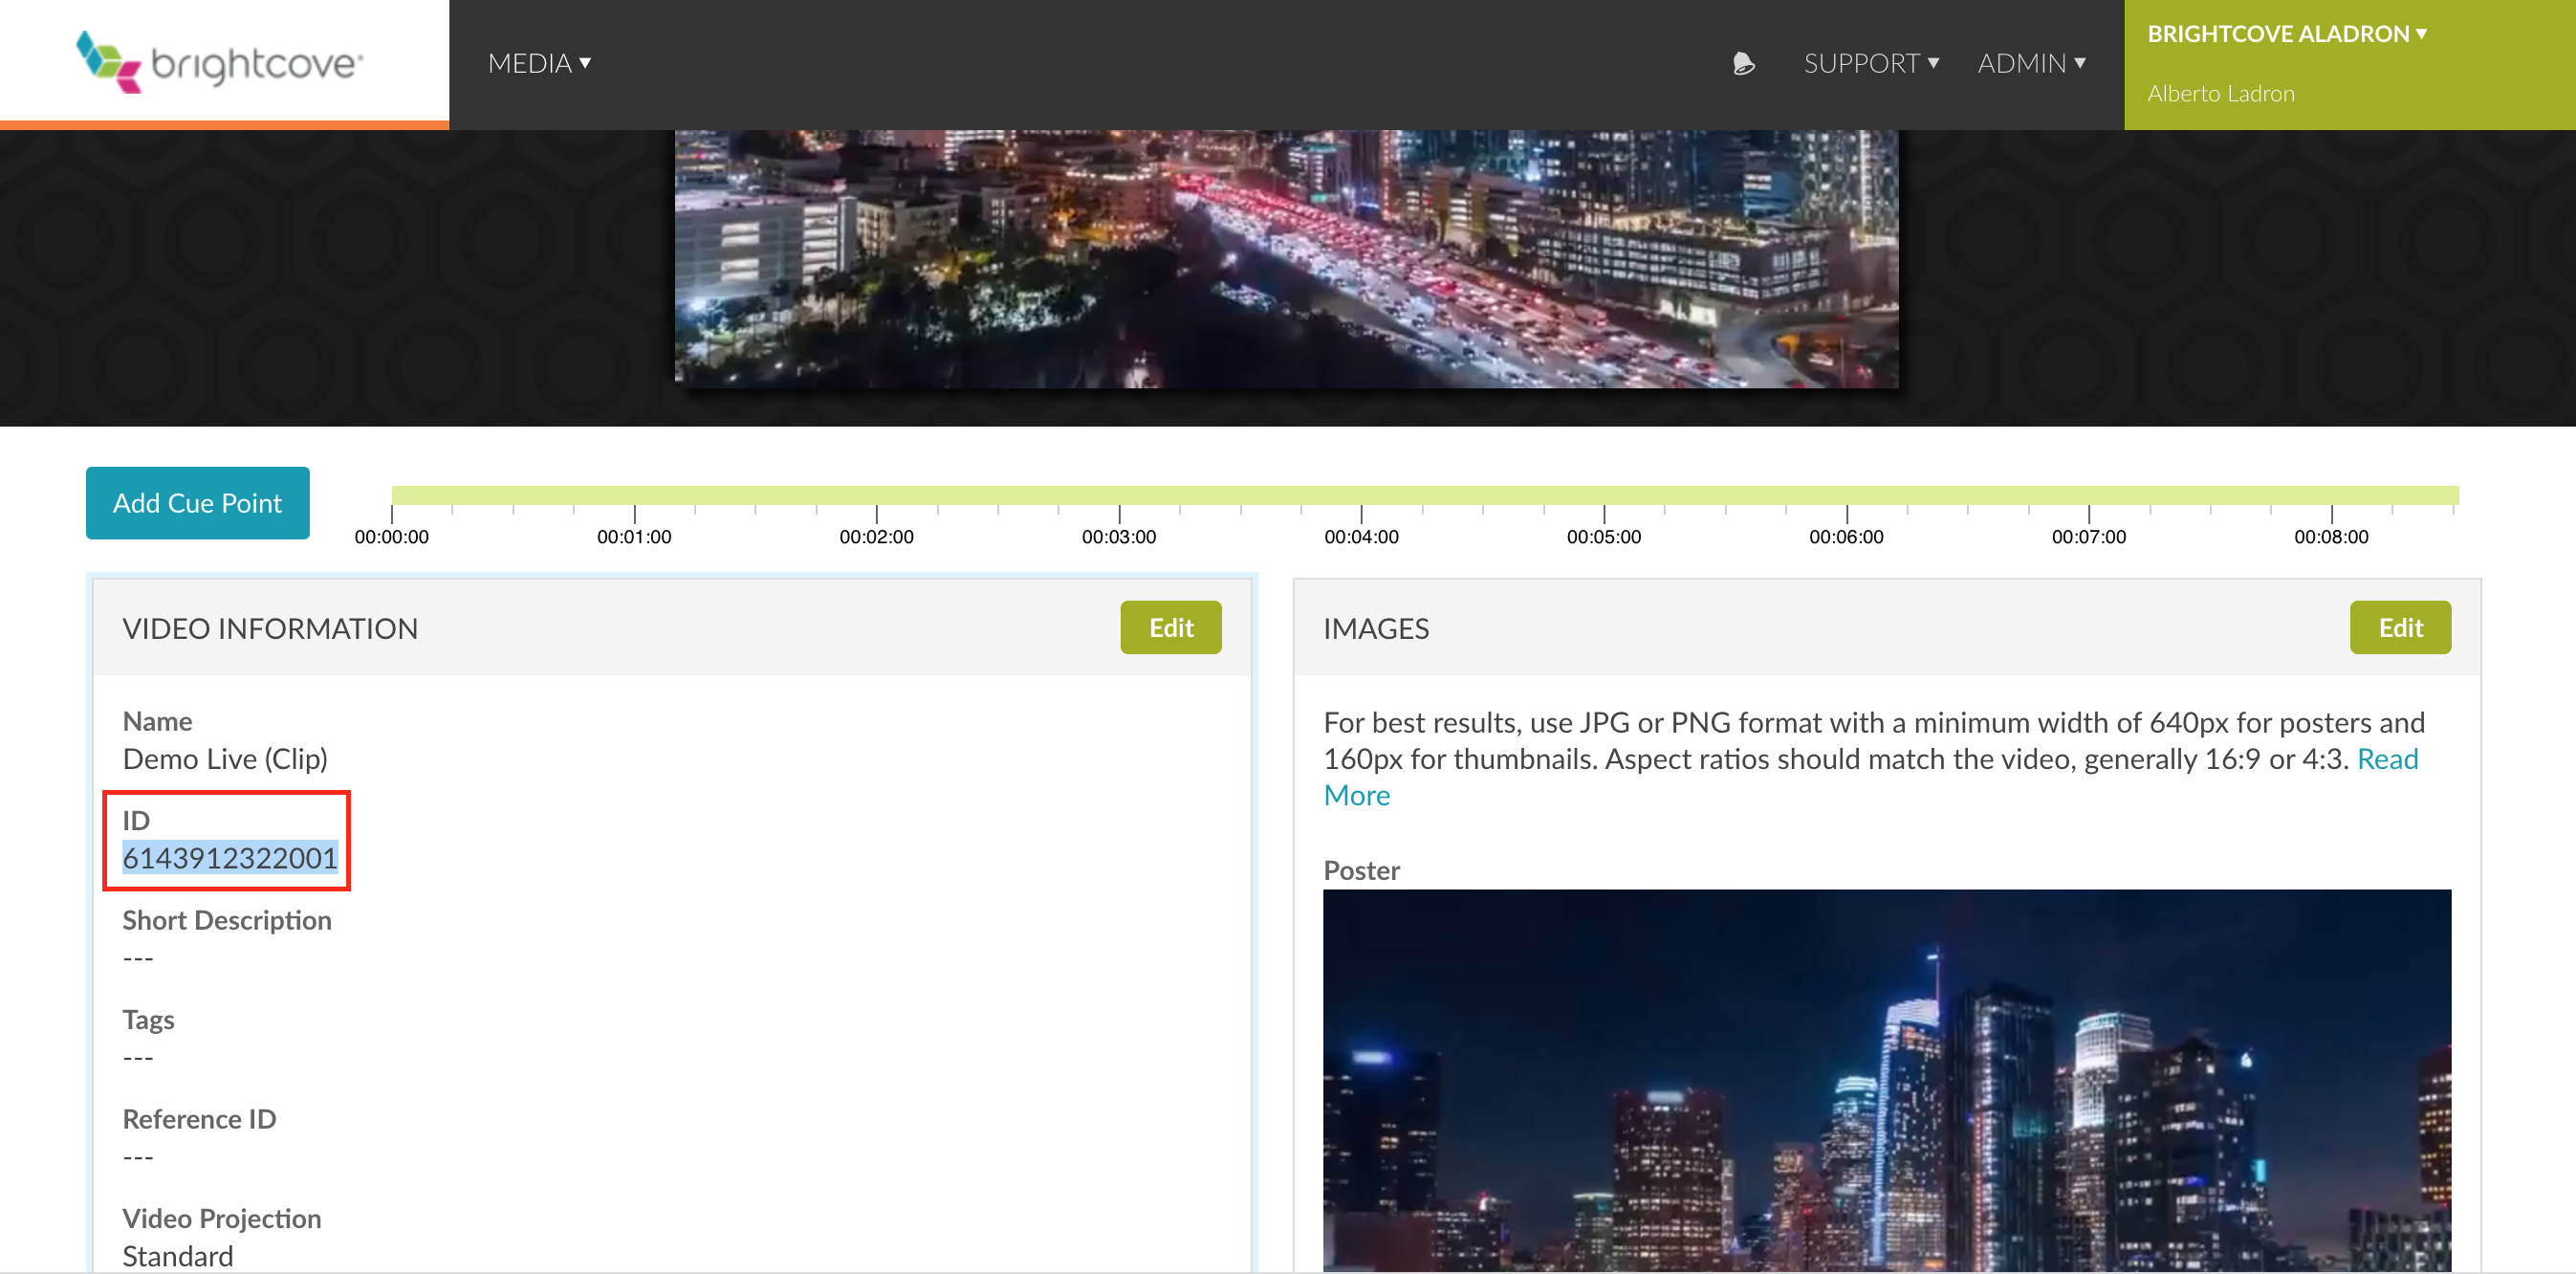Viewport: 2576px width, 1274px height.
Task: Edit the Video Information section
Action: coord(1170,628)
